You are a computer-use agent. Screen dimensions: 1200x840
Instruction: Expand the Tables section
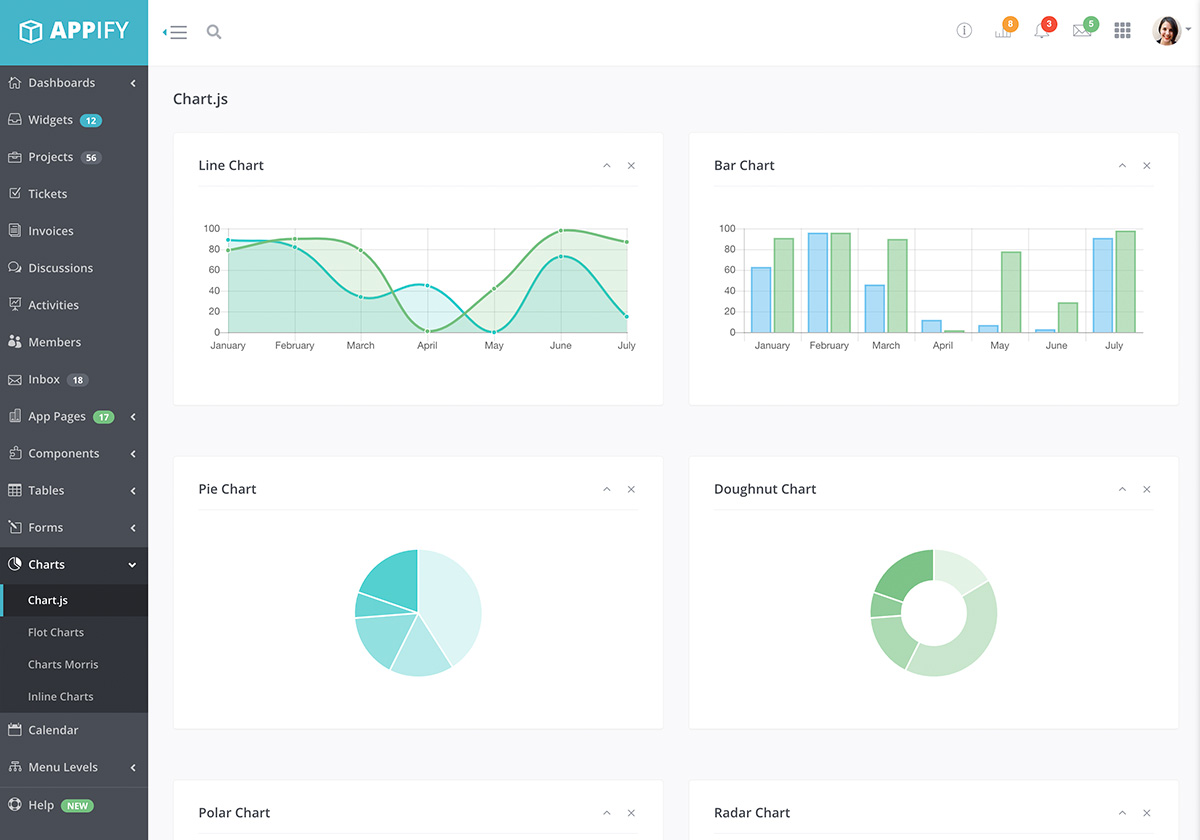coord(50,490)
